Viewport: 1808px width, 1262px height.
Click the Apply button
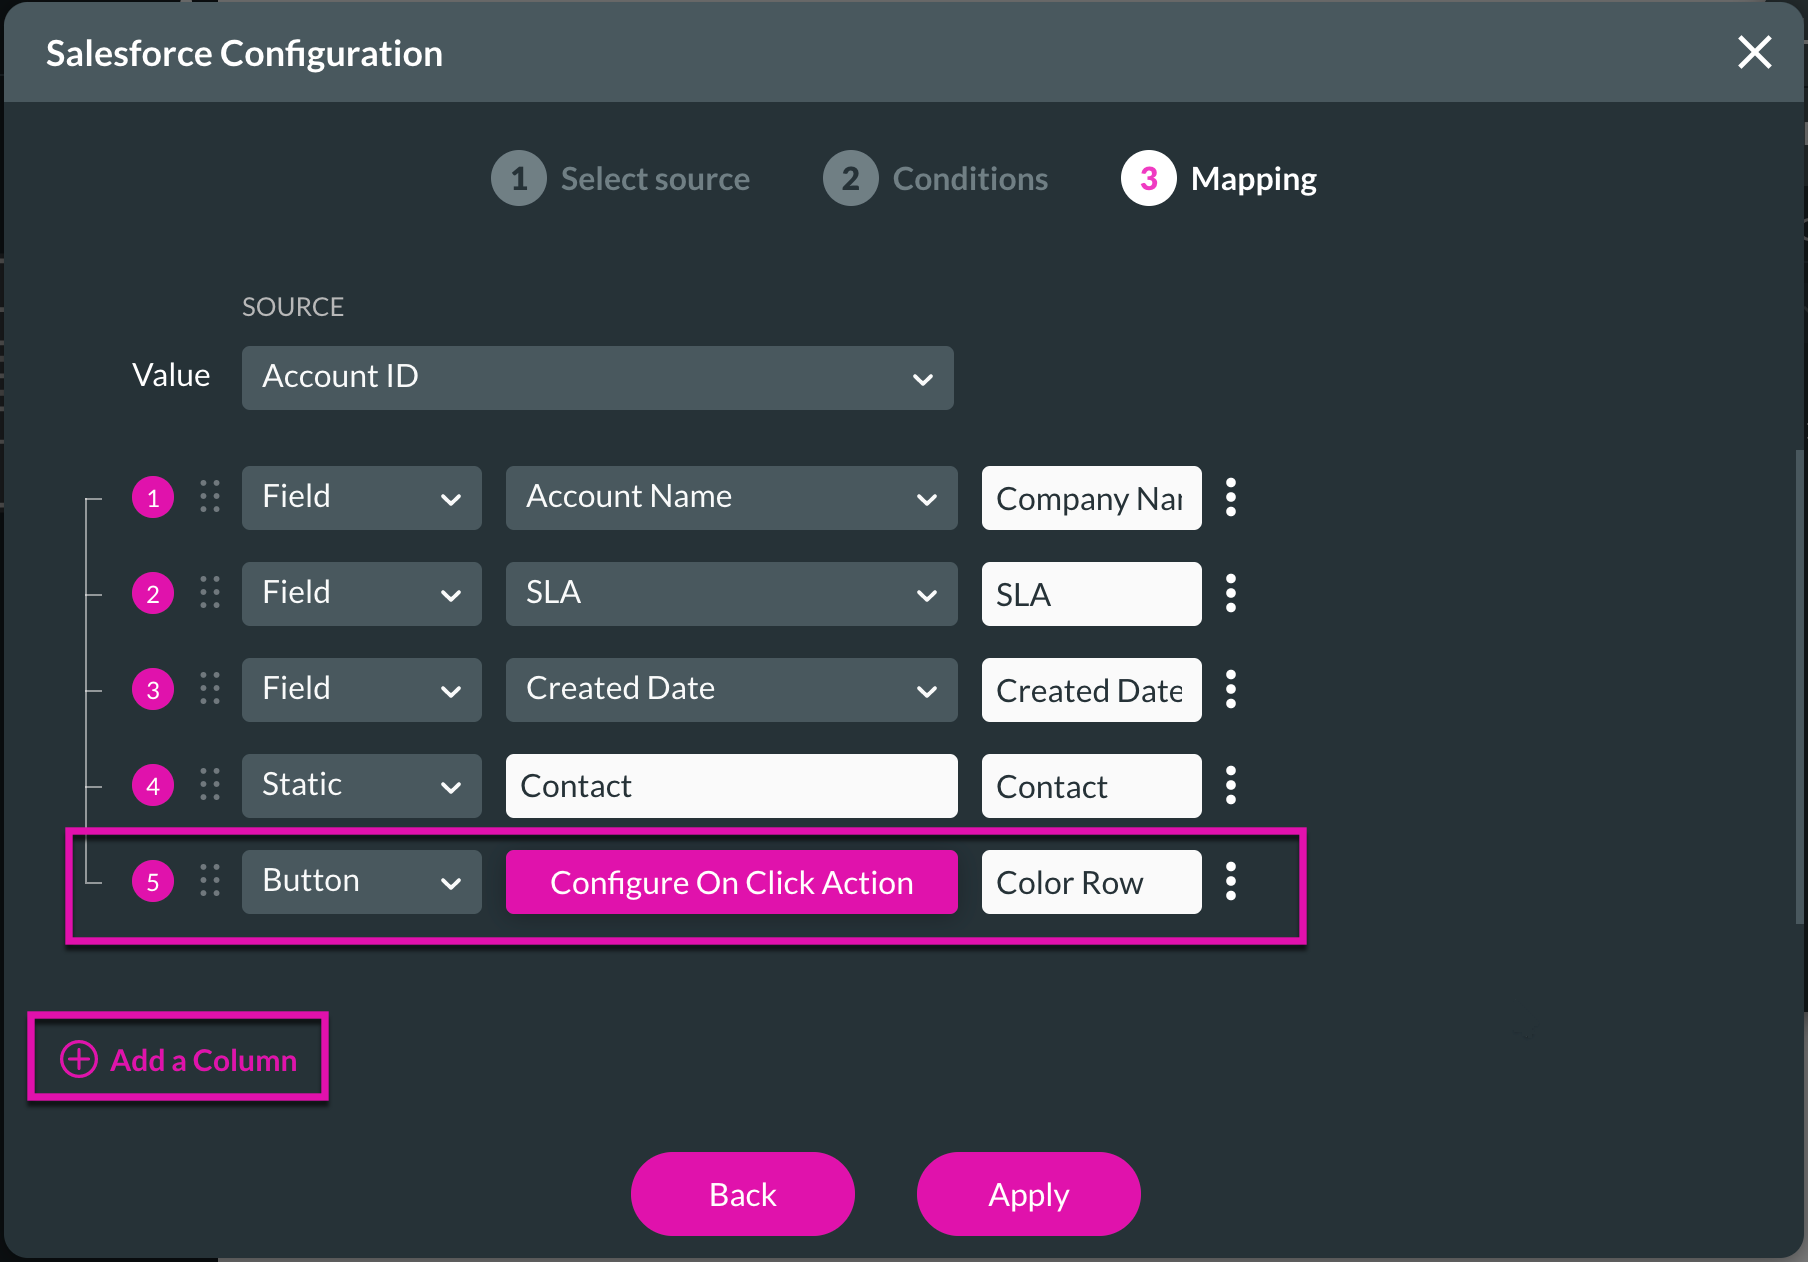coord(1028,1194)
